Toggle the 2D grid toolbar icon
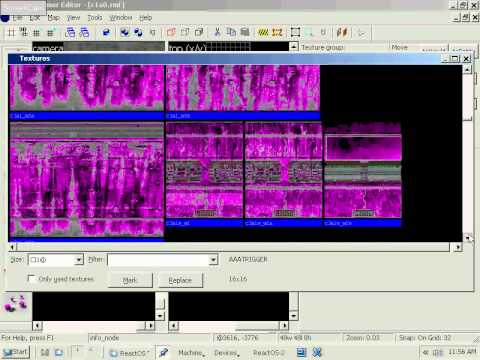 (11, 32)
